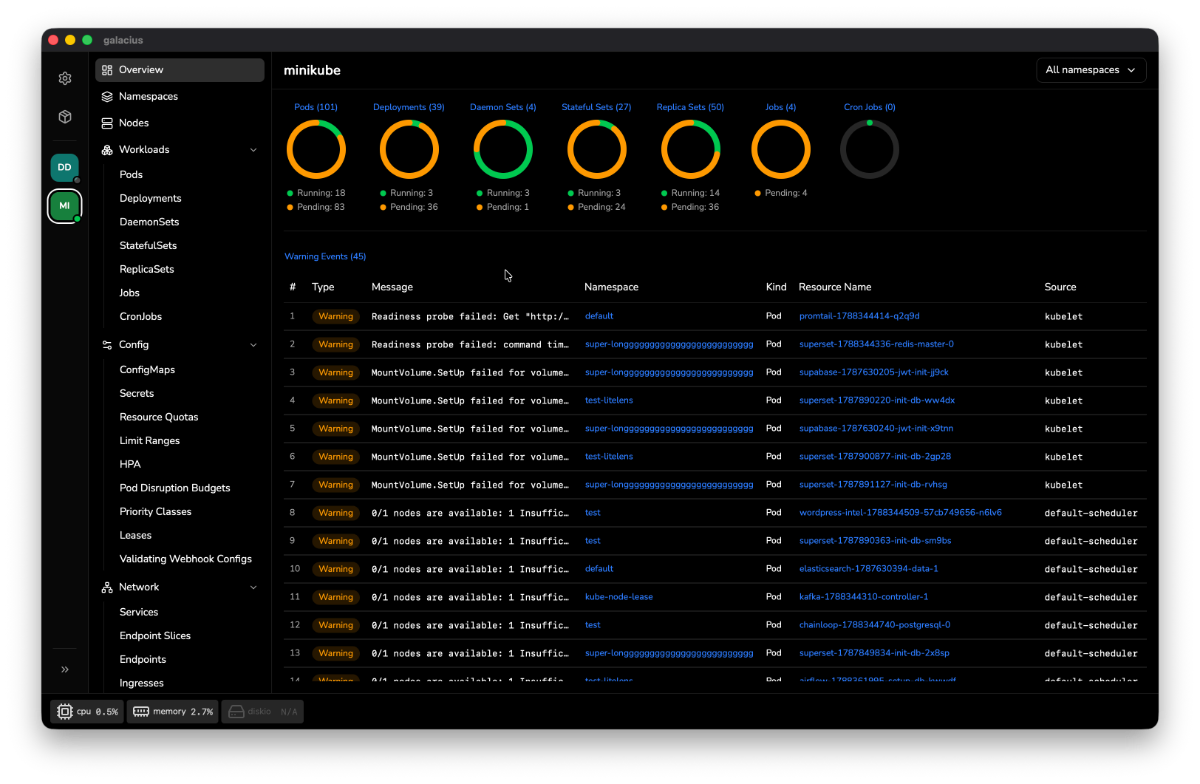Select the MI cluster avatar
The width and height of the screenshot is (1200, 784).
coord(64,205)
